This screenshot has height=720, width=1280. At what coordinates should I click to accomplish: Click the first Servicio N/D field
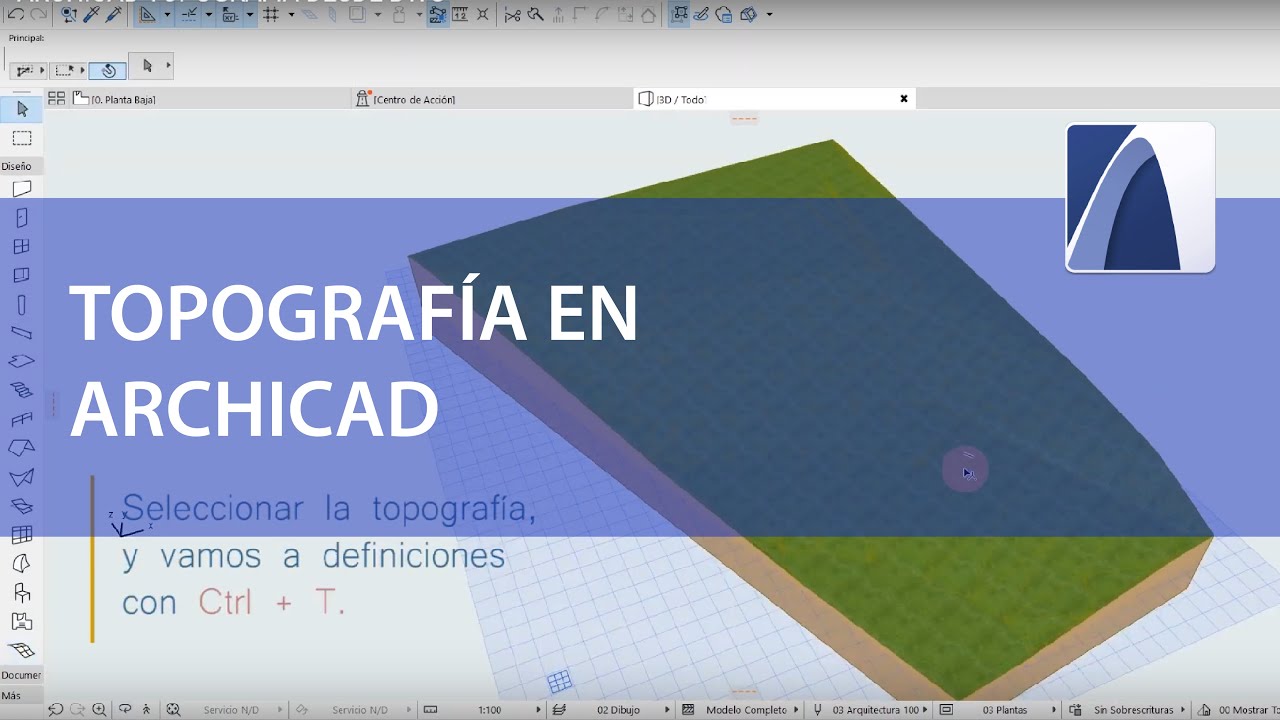(232, 710)
